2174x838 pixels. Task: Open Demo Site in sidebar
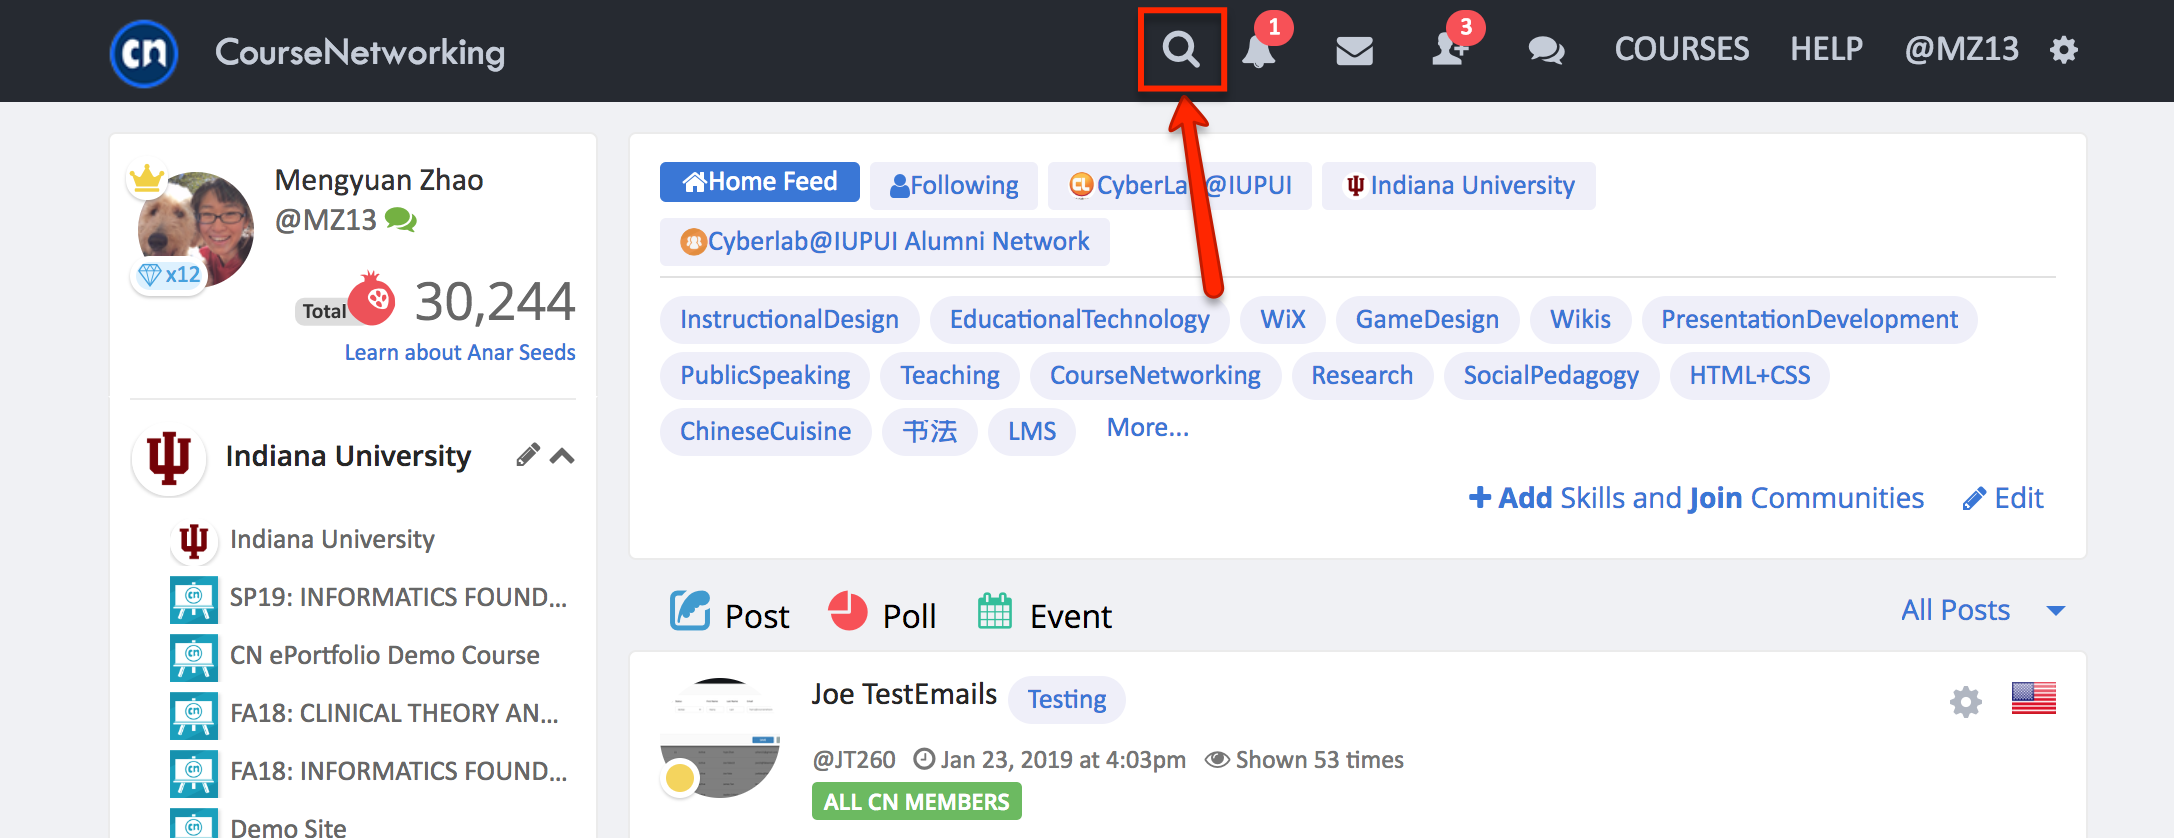point(288,827)
